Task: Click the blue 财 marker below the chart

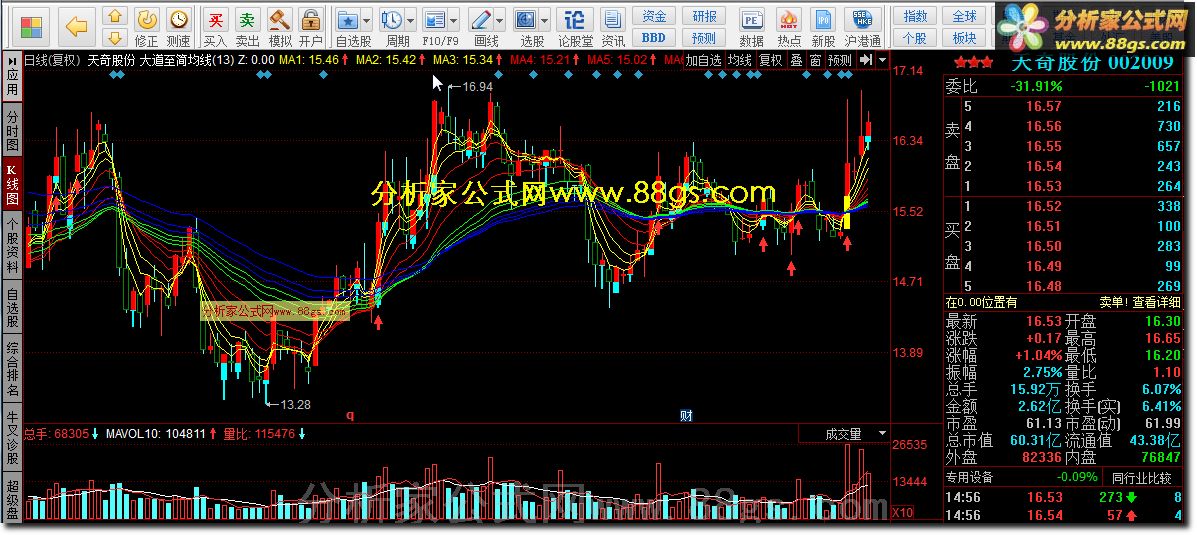Action: [686, 416]
